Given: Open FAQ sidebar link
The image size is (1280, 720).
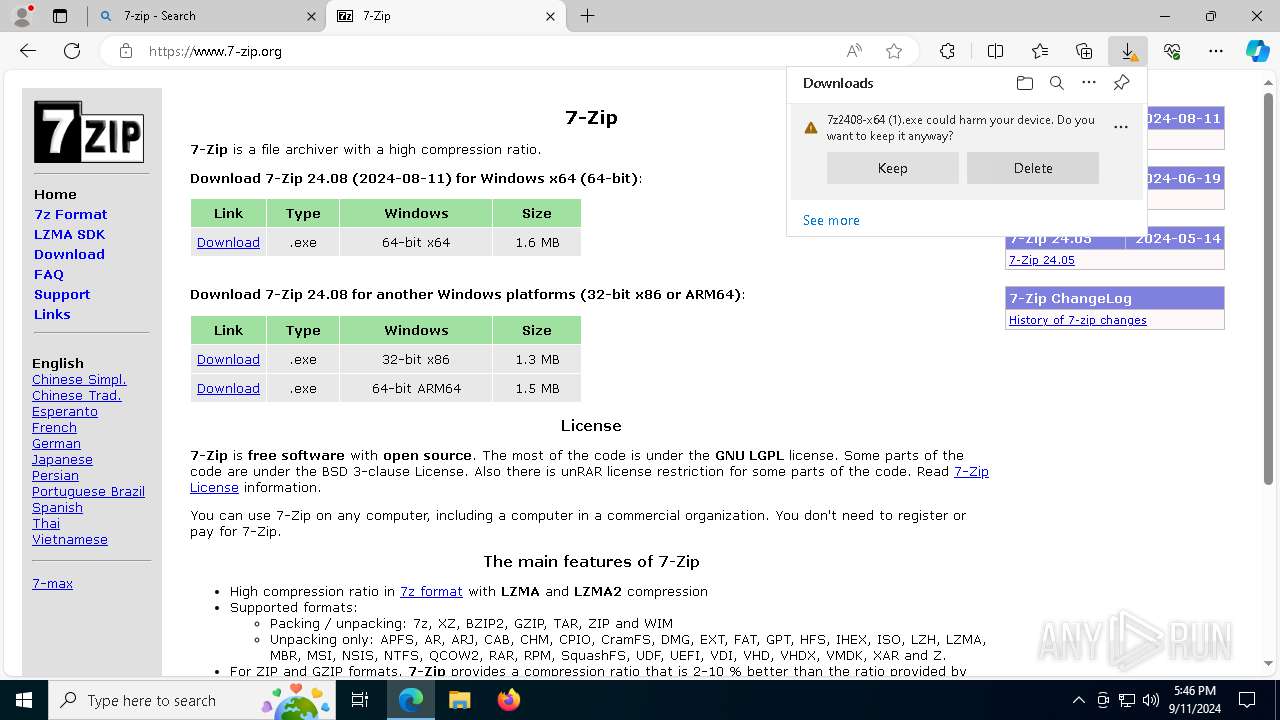Looking at the screenshot, I should (49, 274).
